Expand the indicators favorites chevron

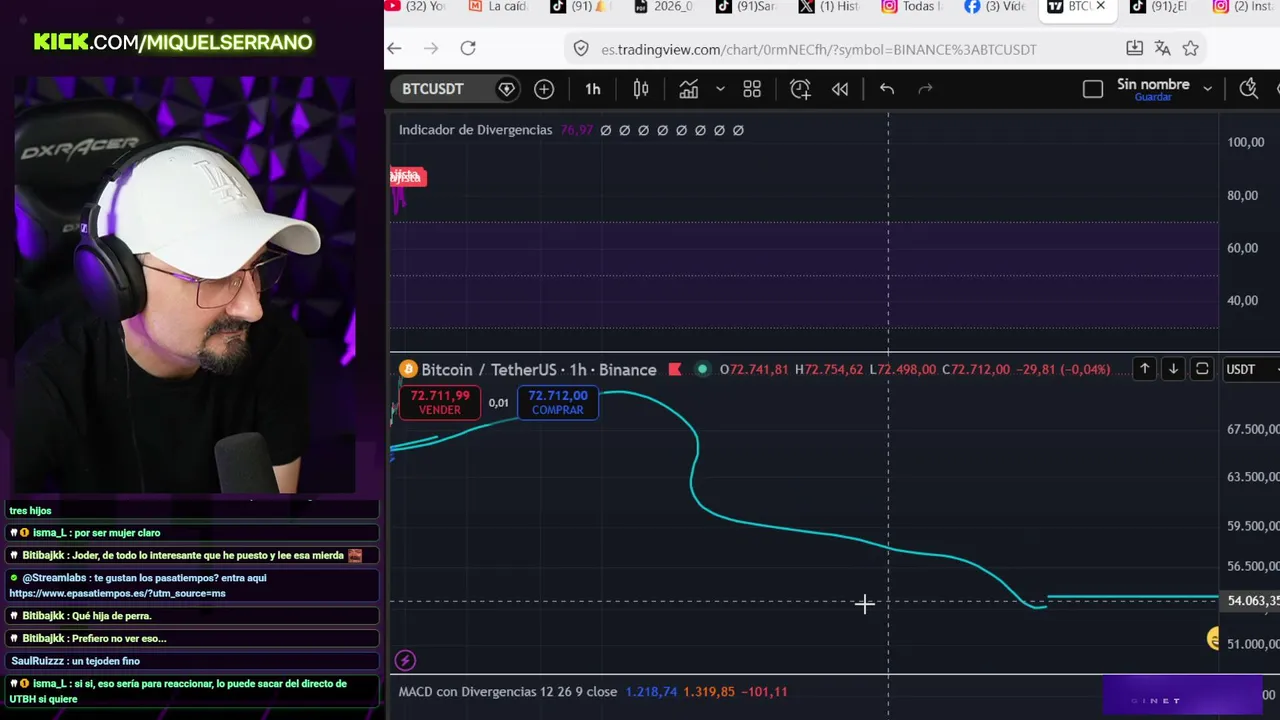tap(720, 89)
